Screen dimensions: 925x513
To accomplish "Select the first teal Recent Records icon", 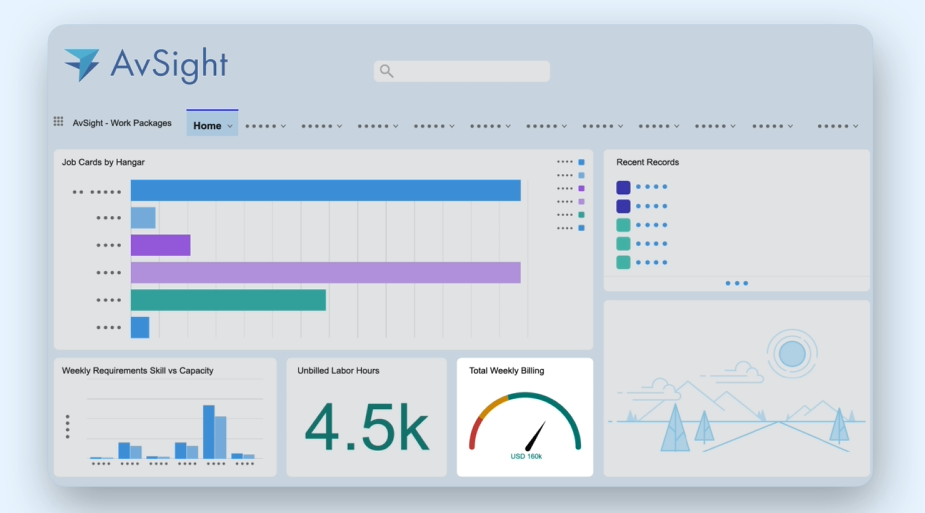I will tap(623, 225).
